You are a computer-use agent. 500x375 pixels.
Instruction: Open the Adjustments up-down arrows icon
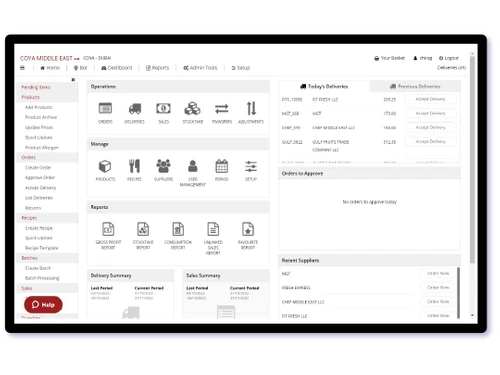point(251,109)
